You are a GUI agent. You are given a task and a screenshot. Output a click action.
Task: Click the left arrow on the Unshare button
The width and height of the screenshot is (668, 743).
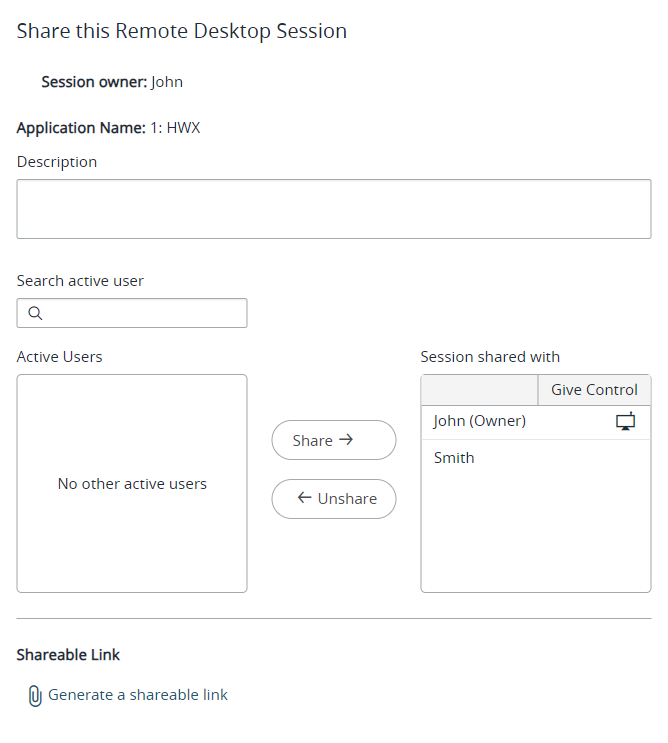[304, 498]
